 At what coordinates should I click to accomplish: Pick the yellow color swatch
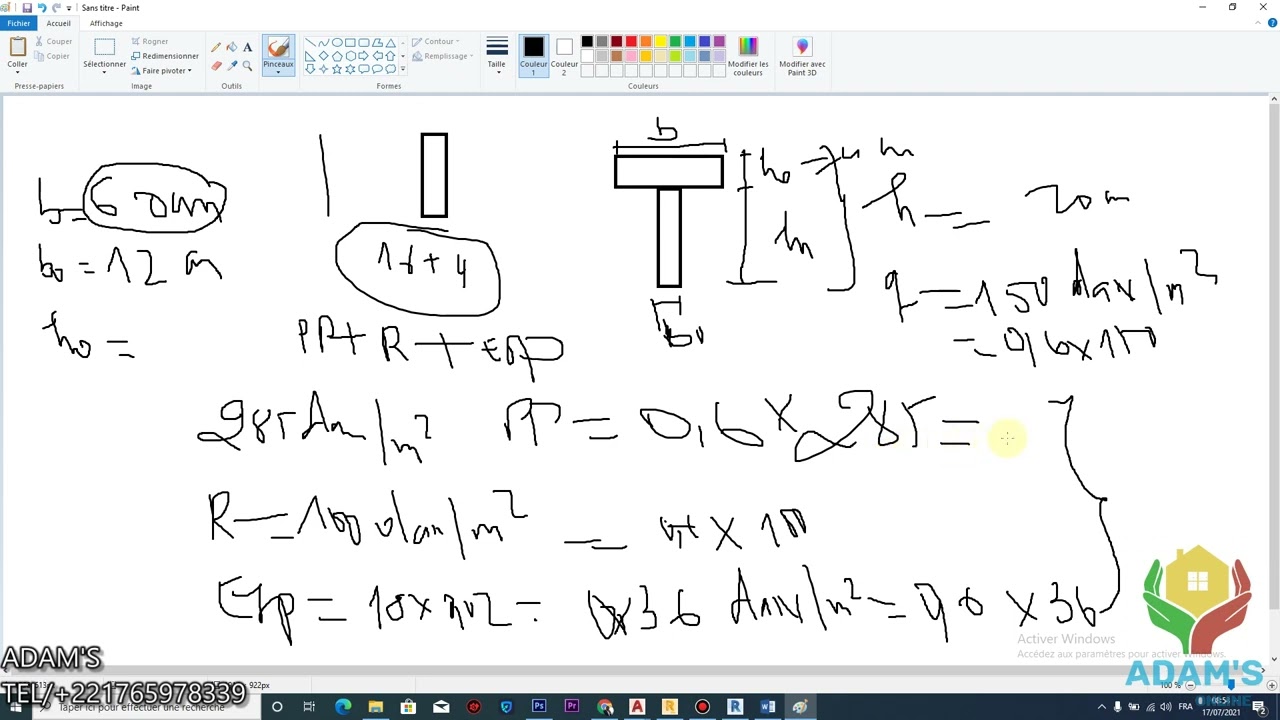coord(660,42)
